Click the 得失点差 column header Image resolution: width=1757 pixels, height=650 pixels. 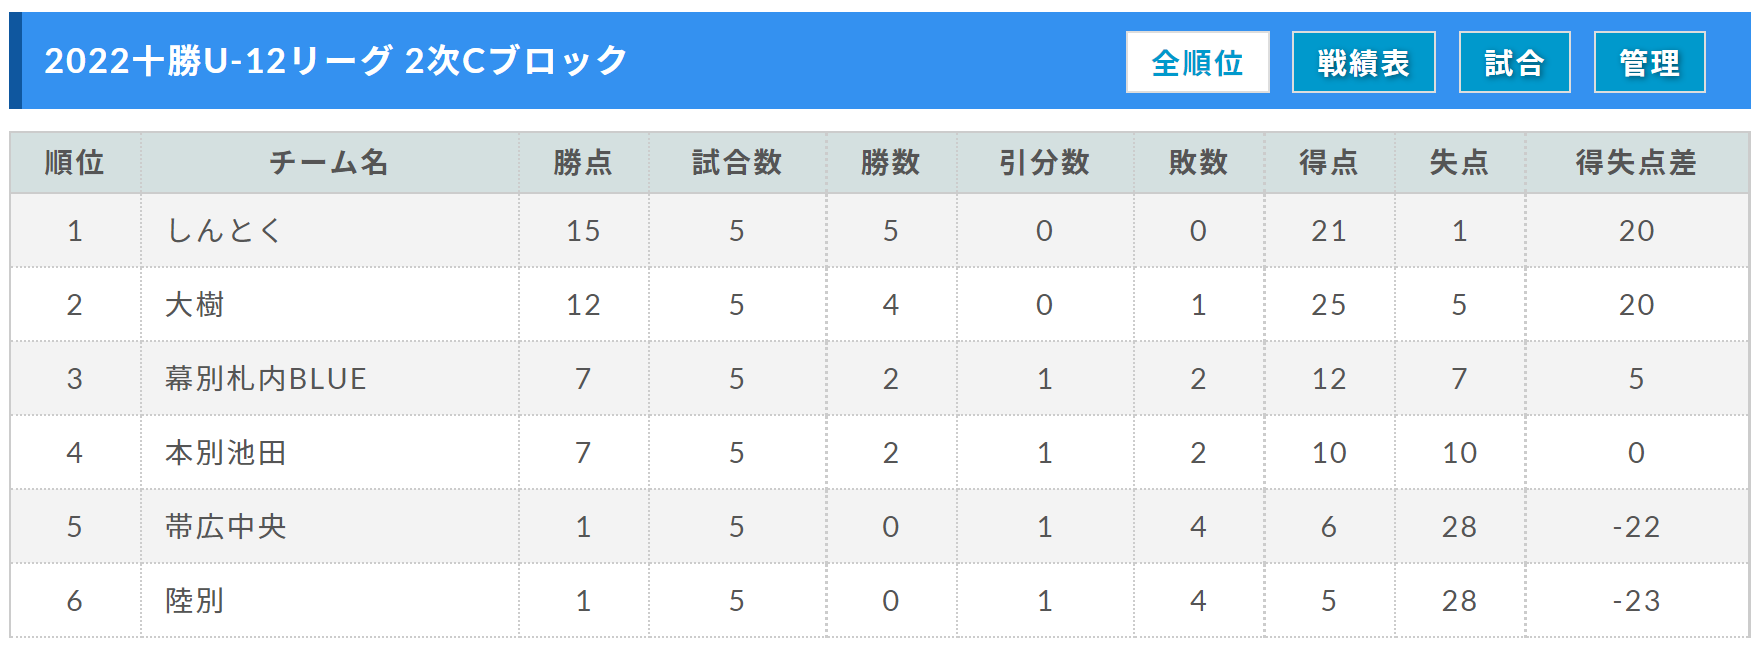1636,162
